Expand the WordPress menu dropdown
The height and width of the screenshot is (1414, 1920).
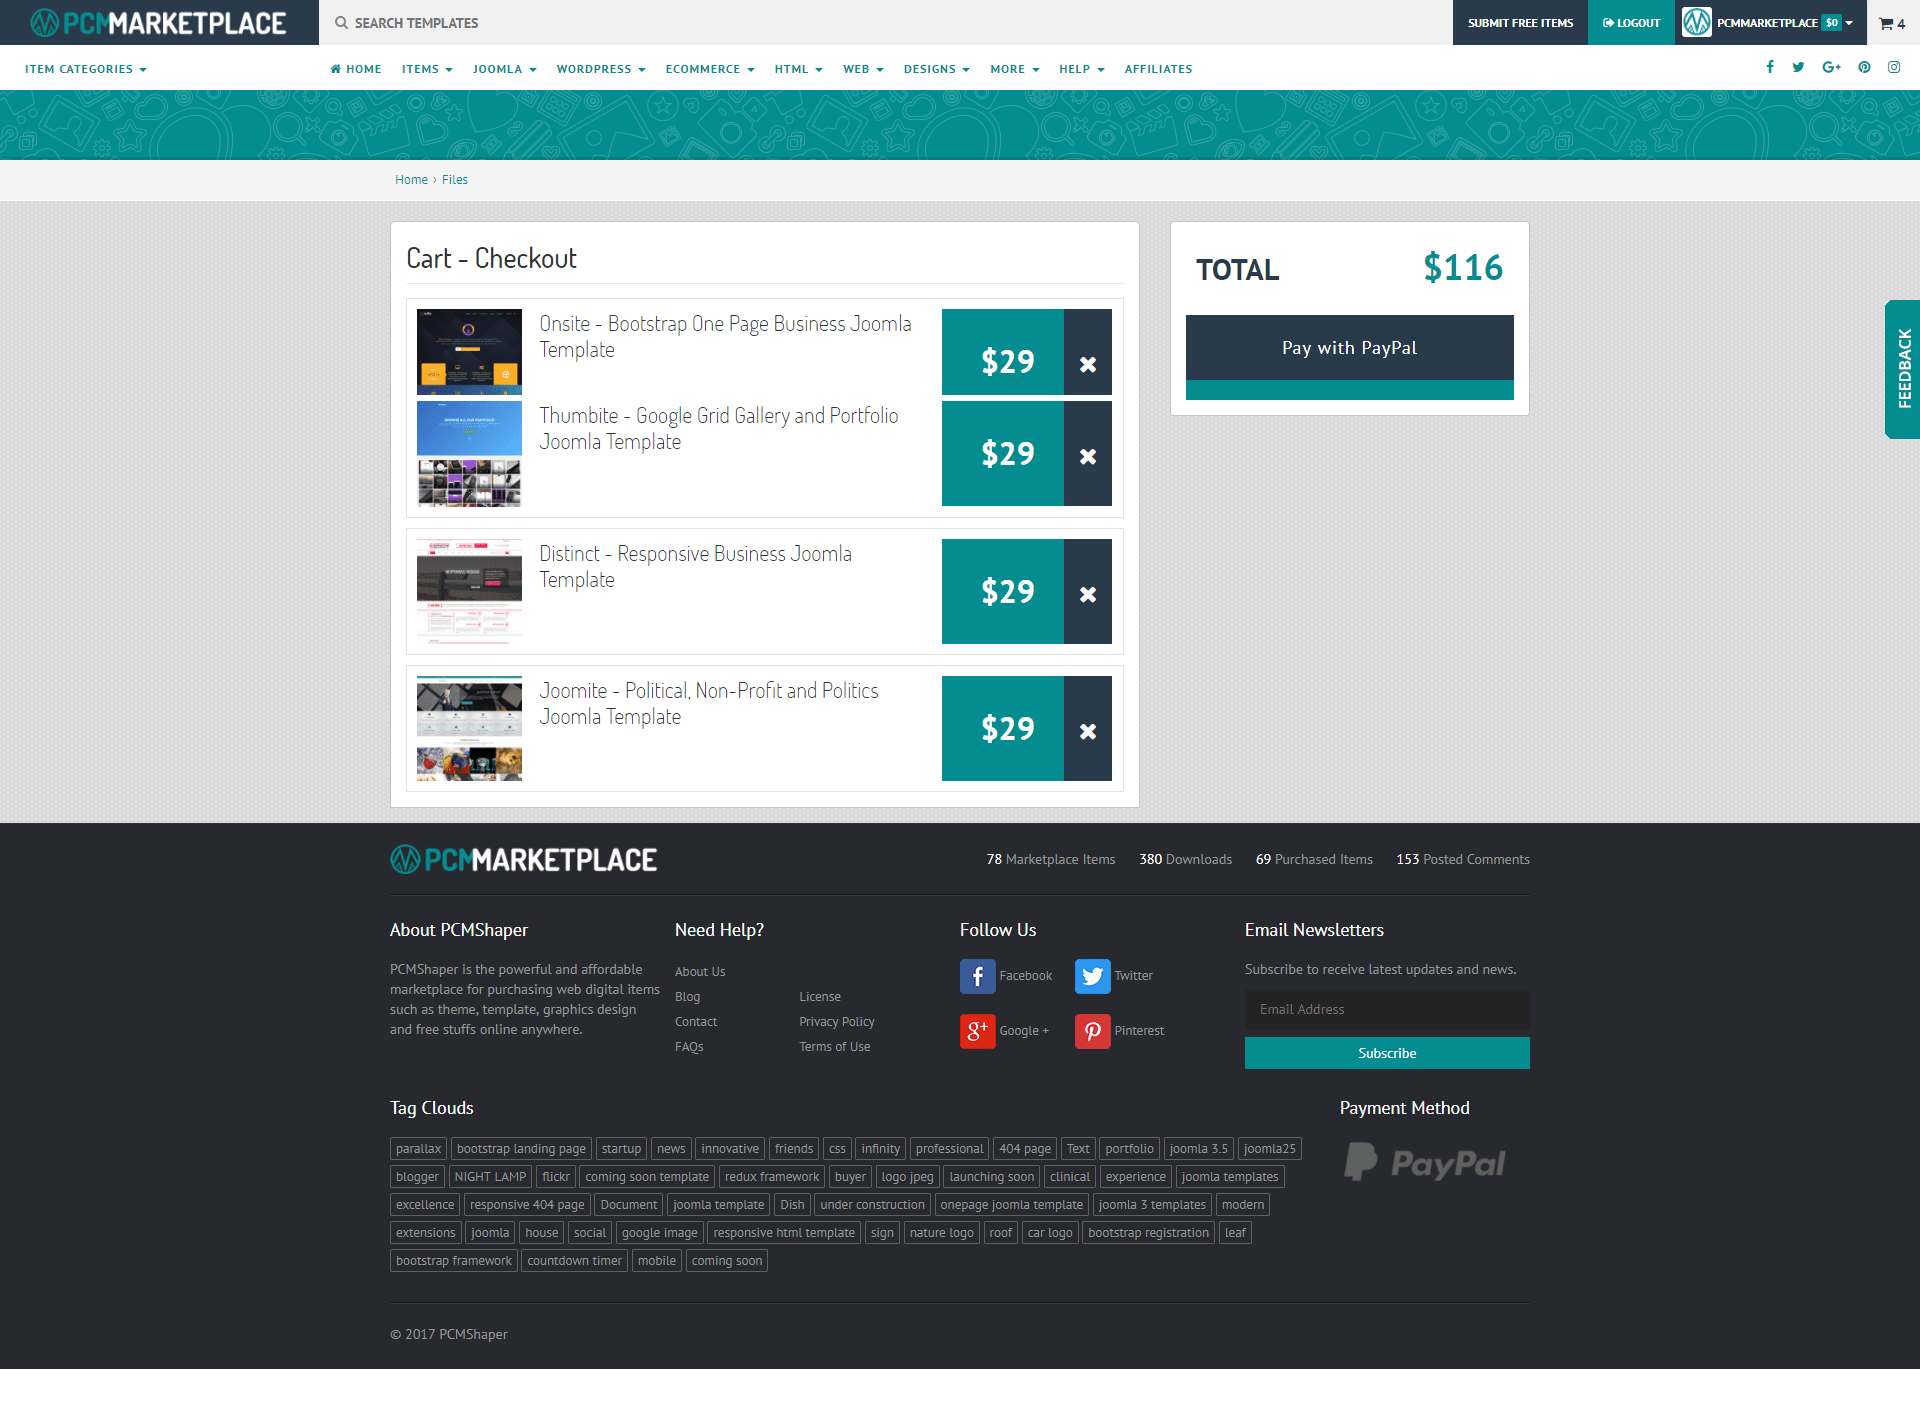point(601,69)
